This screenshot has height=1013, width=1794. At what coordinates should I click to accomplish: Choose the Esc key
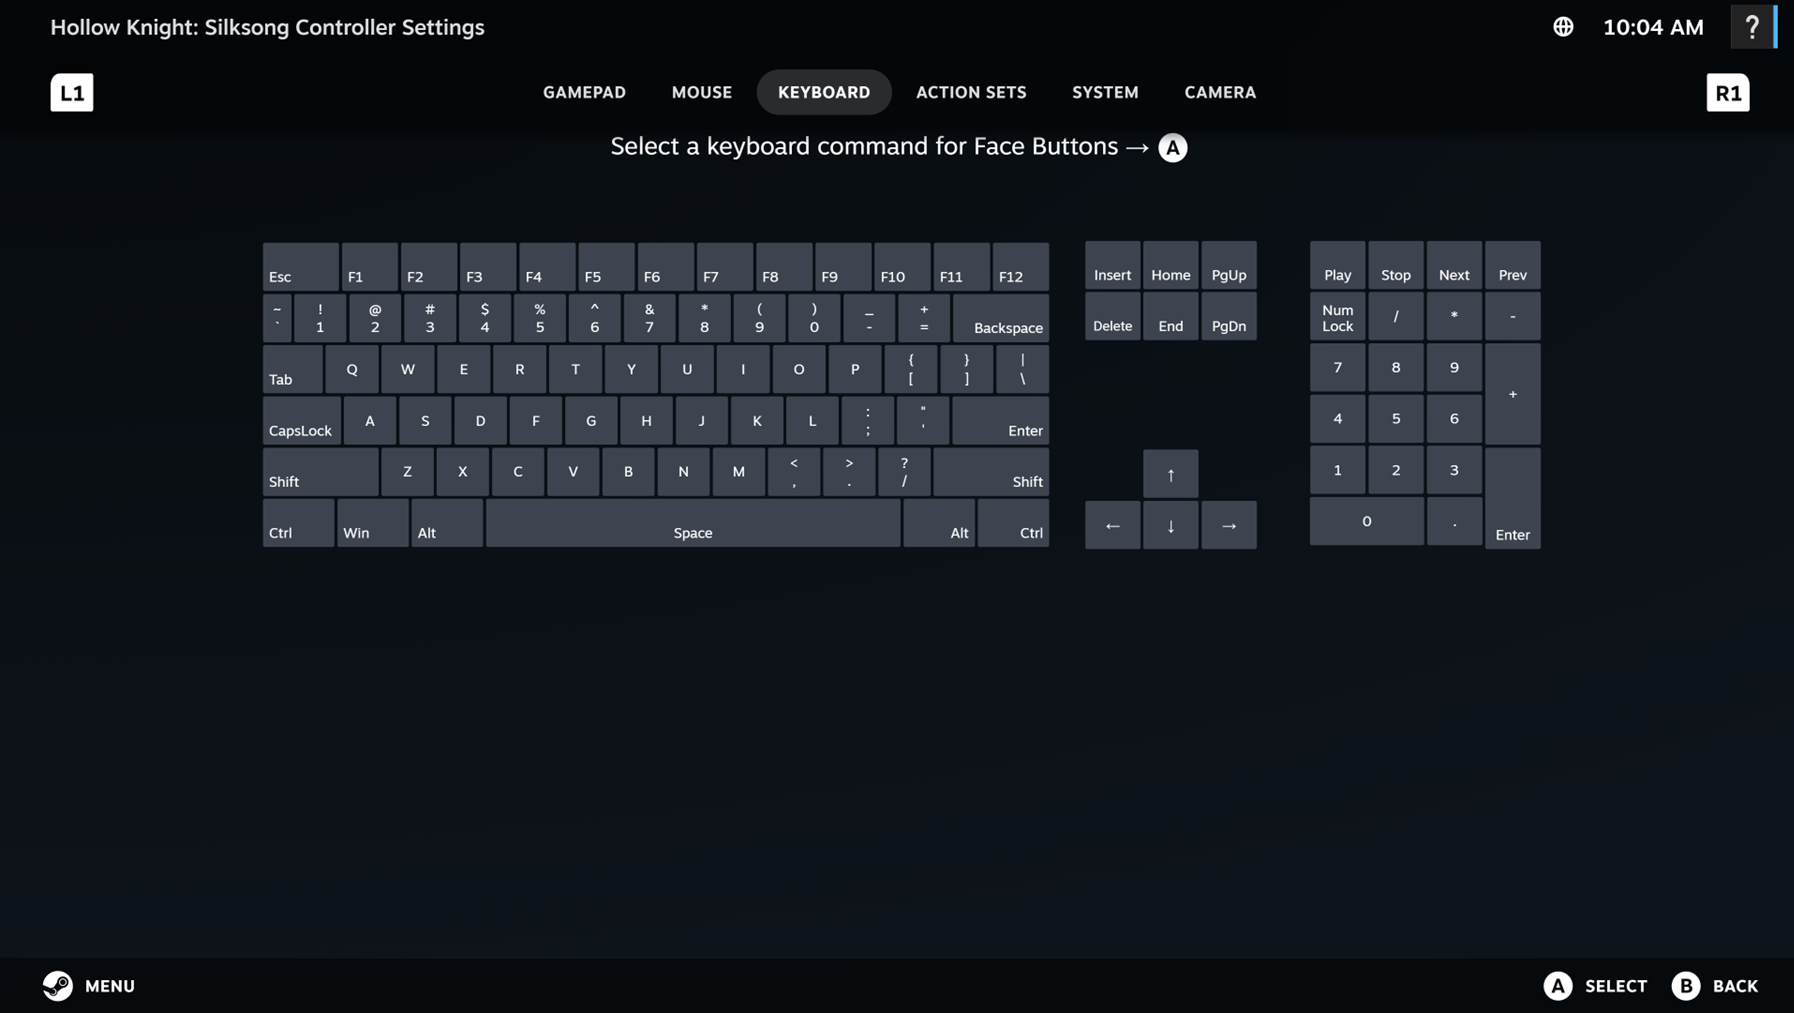tap(301, 267)
